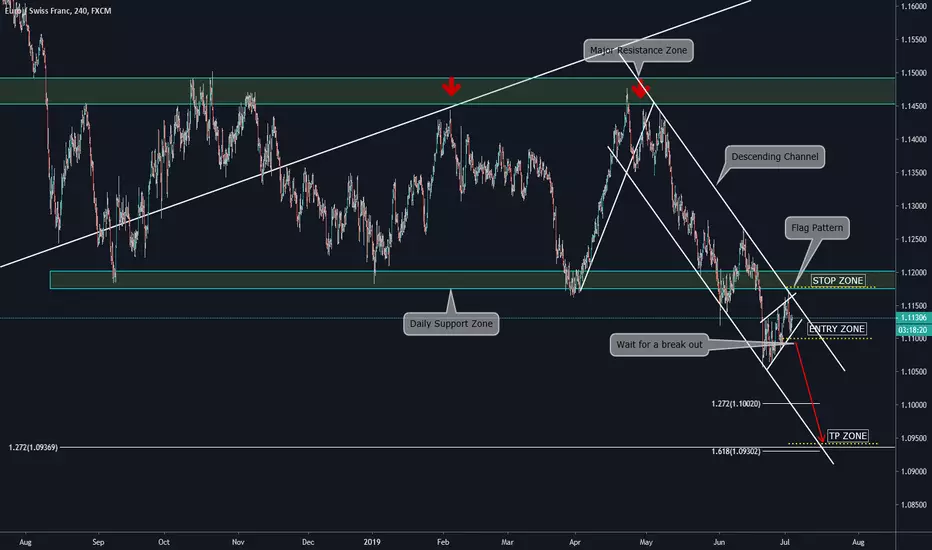Click the Feb label on time axis
932x550 pixels.
pos(443,542)
